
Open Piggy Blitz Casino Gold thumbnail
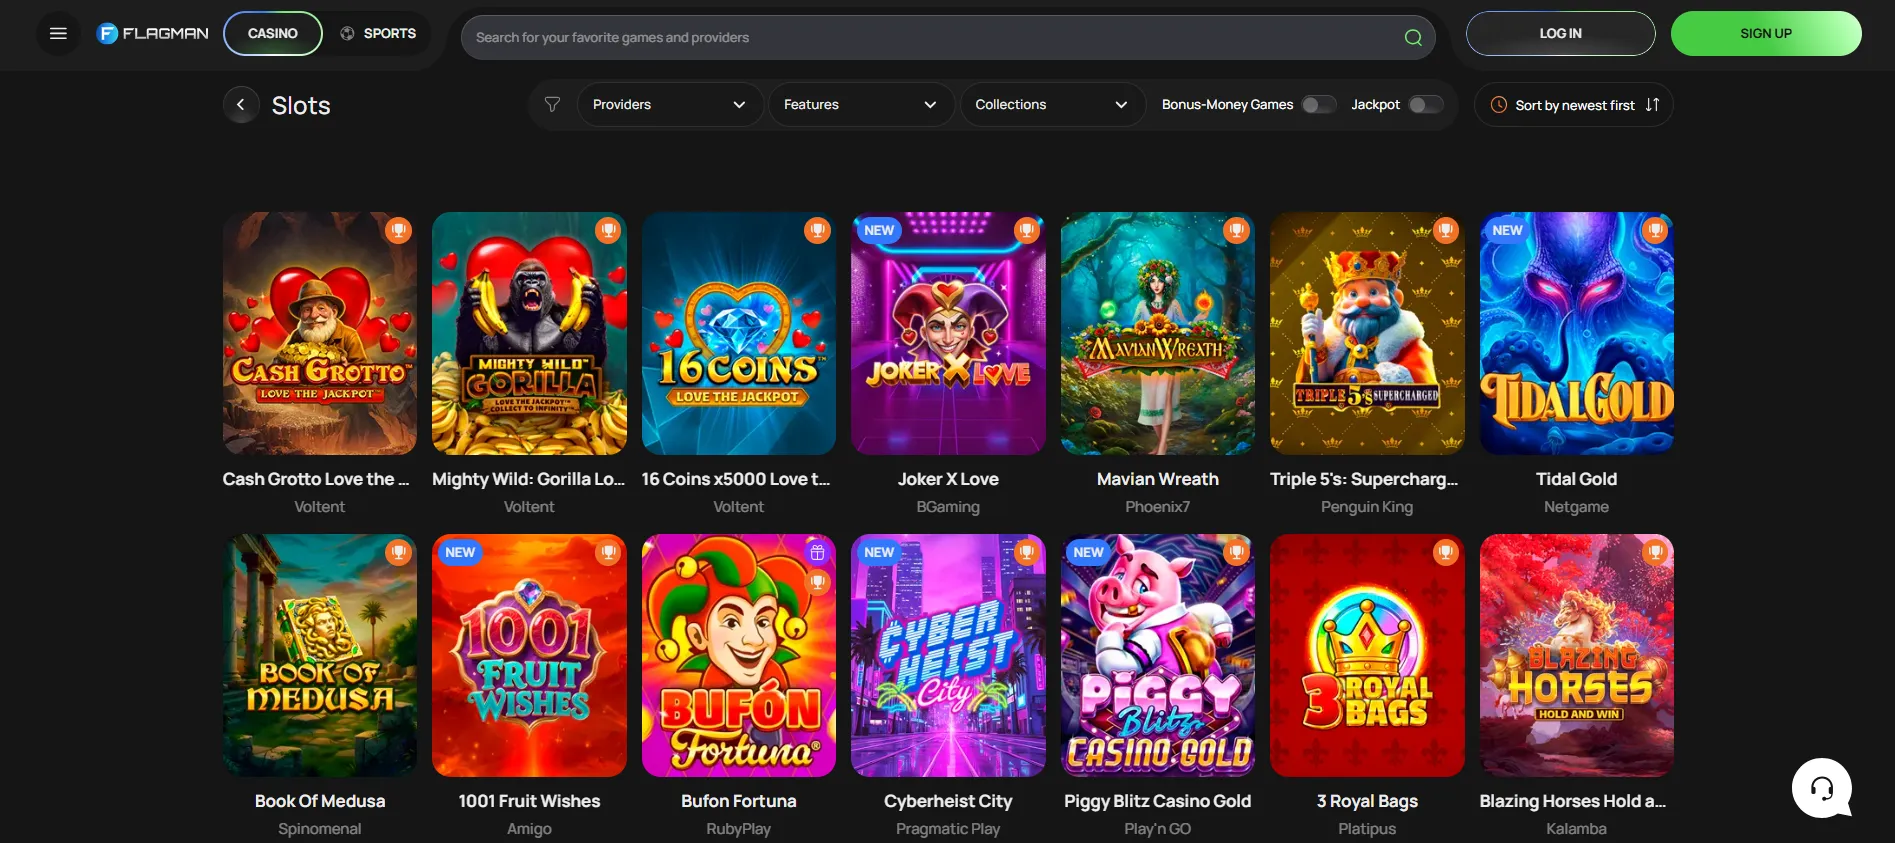point(1158,655)
